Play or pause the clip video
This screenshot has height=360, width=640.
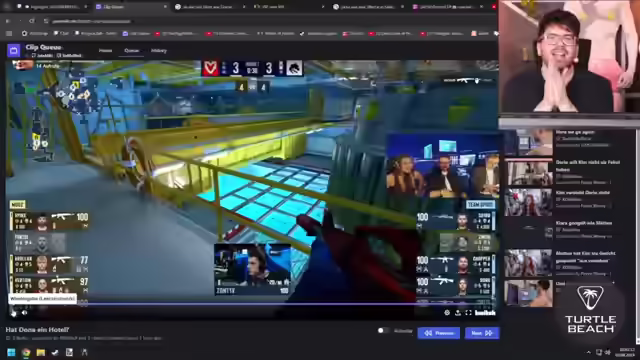13,313
